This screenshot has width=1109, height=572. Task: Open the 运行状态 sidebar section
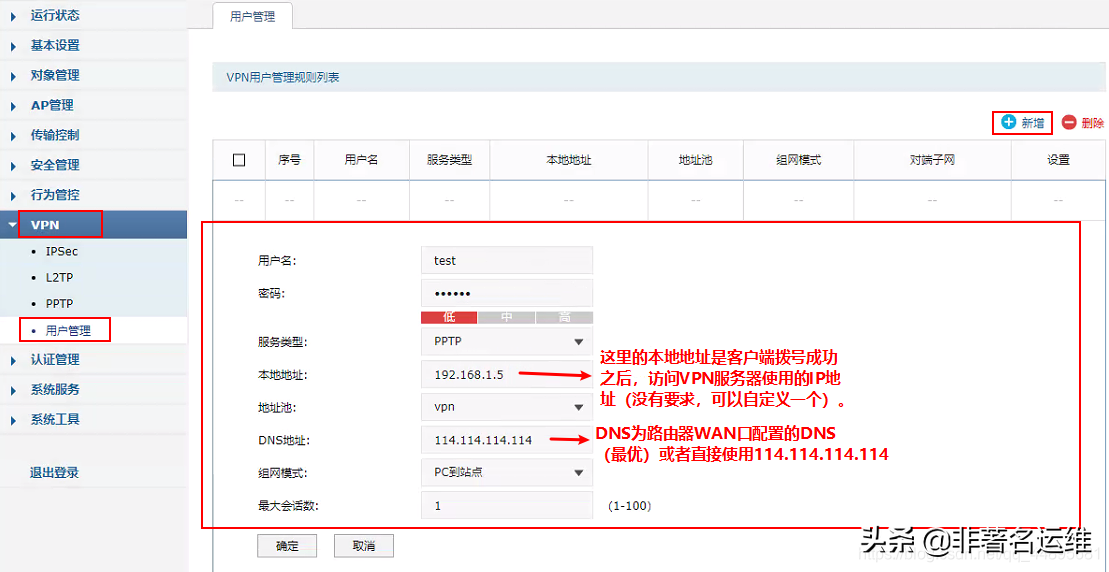coord(54,16)
